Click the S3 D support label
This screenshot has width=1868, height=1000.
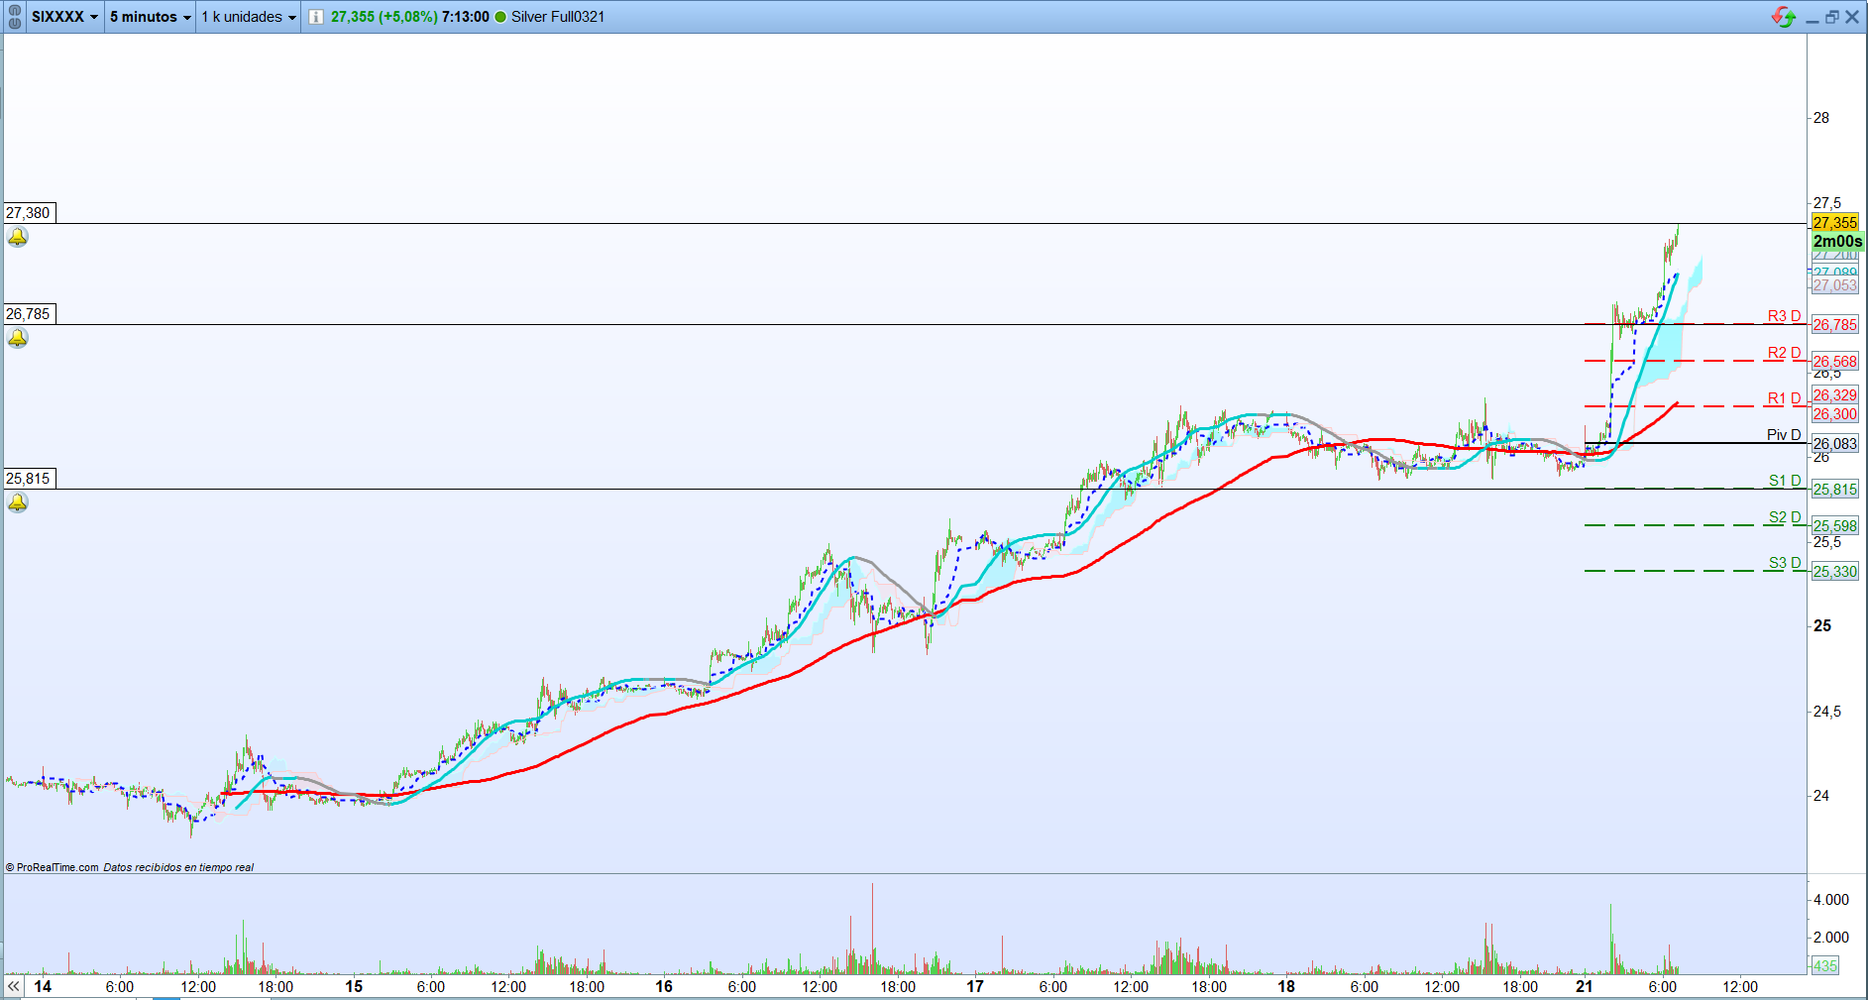coord(1785,563)
